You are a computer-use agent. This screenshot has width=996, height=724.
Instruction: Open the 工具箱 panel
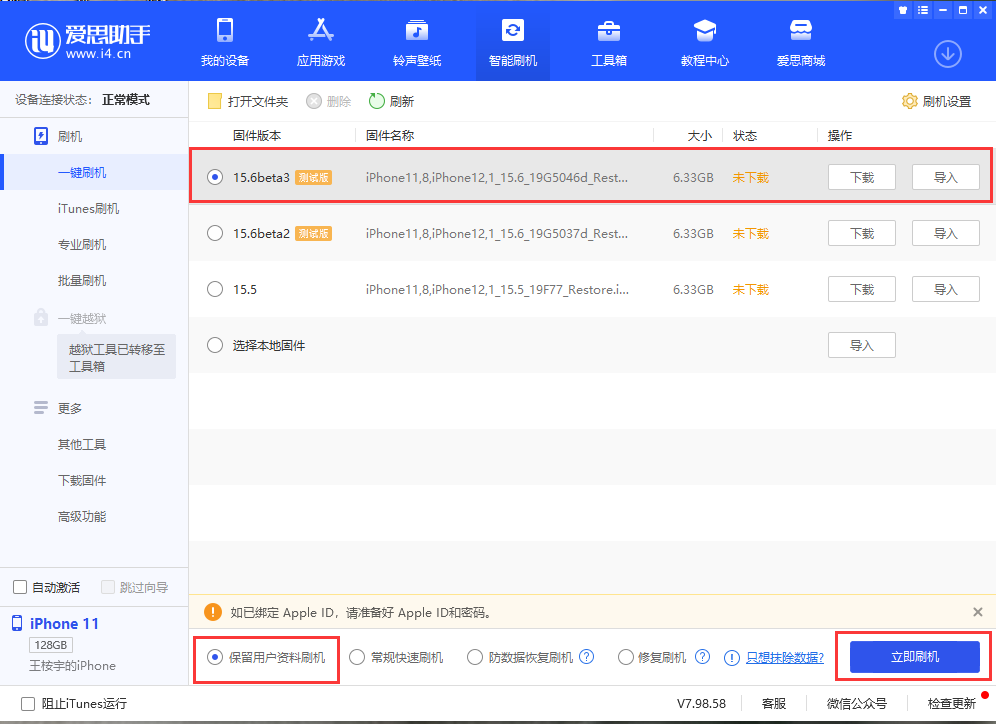(608, 42)
